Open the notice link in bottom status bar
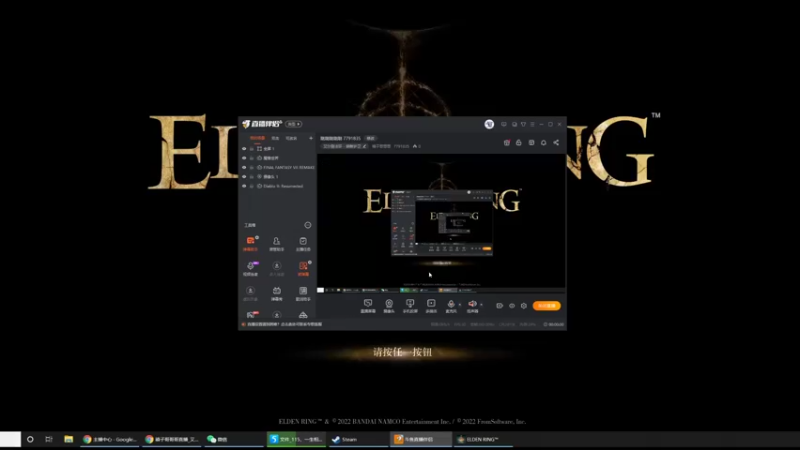Screen dimensions: 800x450 [x=283, y=324]
